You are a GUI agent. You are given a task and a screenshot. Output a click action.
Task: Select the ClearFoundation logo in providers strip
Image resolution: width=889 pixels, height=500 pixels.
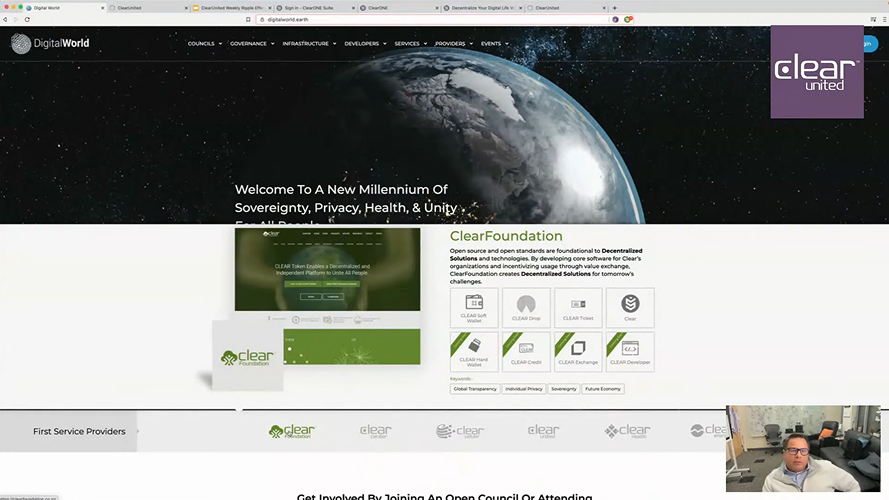pos(291,431)
